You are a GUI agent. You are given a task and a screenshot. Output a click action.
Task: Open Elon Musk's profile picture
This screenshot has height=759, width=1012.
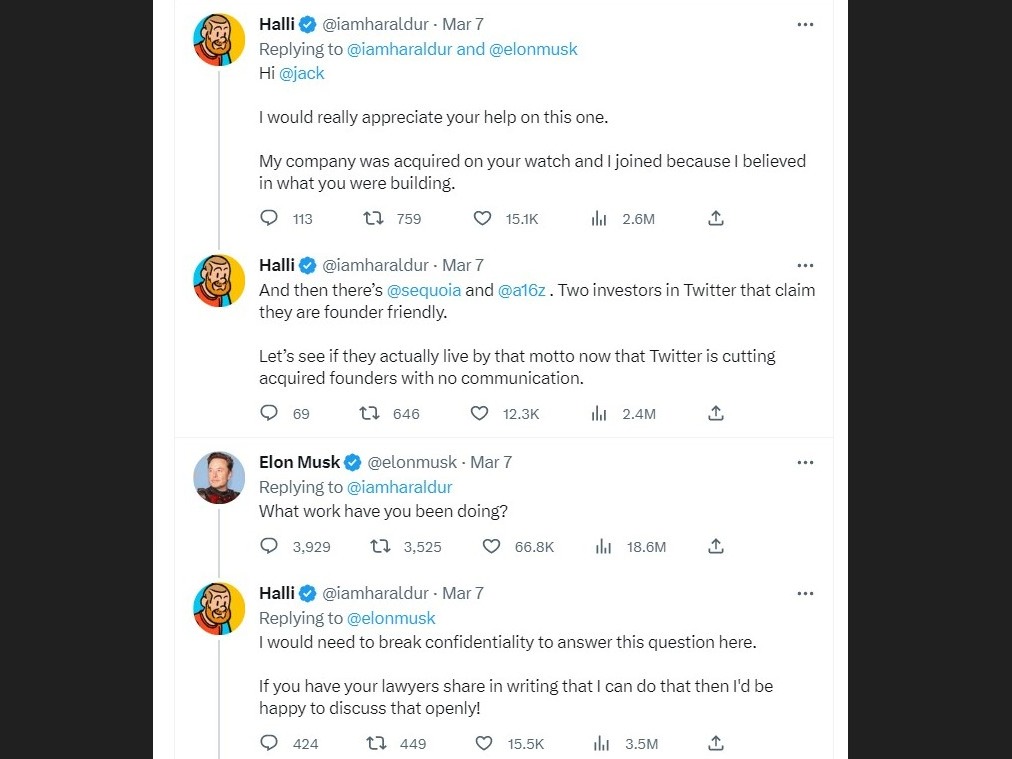(x=219, y=477)
